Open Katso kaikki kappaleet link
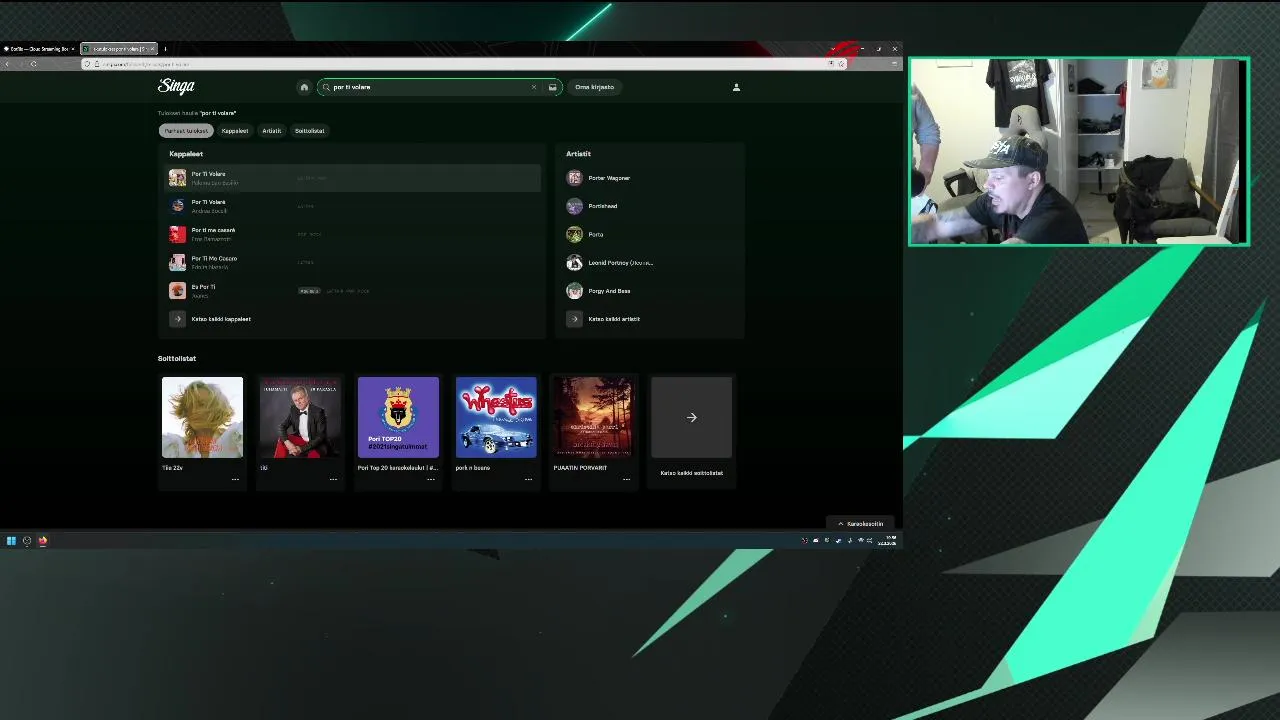This screenshot has width=1280, height=720. (221, 319)
